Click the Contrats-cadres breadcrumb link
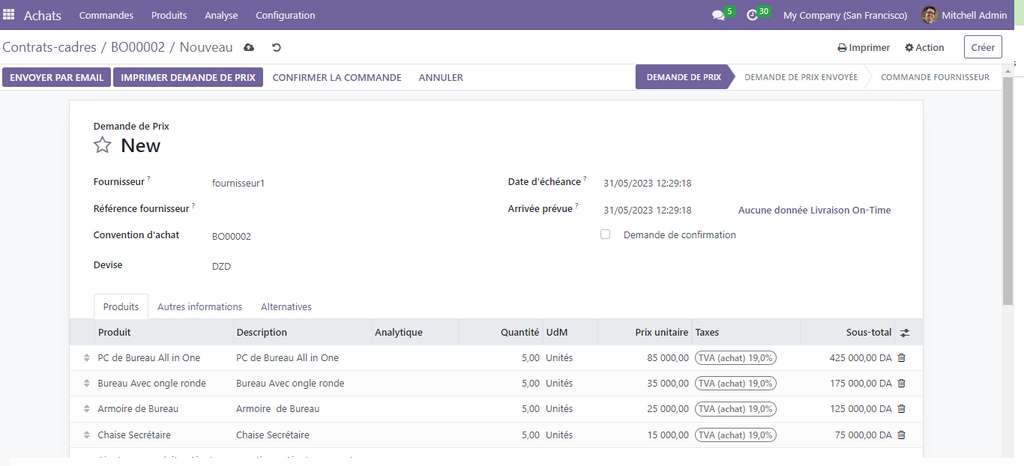 (x=50, y=47)
